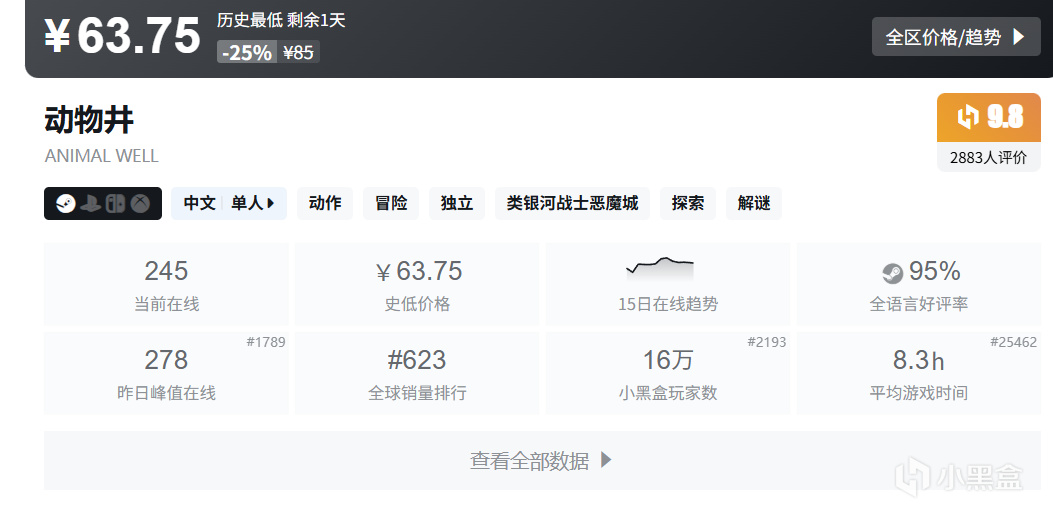Viewport: 1053px width, 511px height.
Task: Open the 2883人评价 reviews count
Action: tap(989, 158)
